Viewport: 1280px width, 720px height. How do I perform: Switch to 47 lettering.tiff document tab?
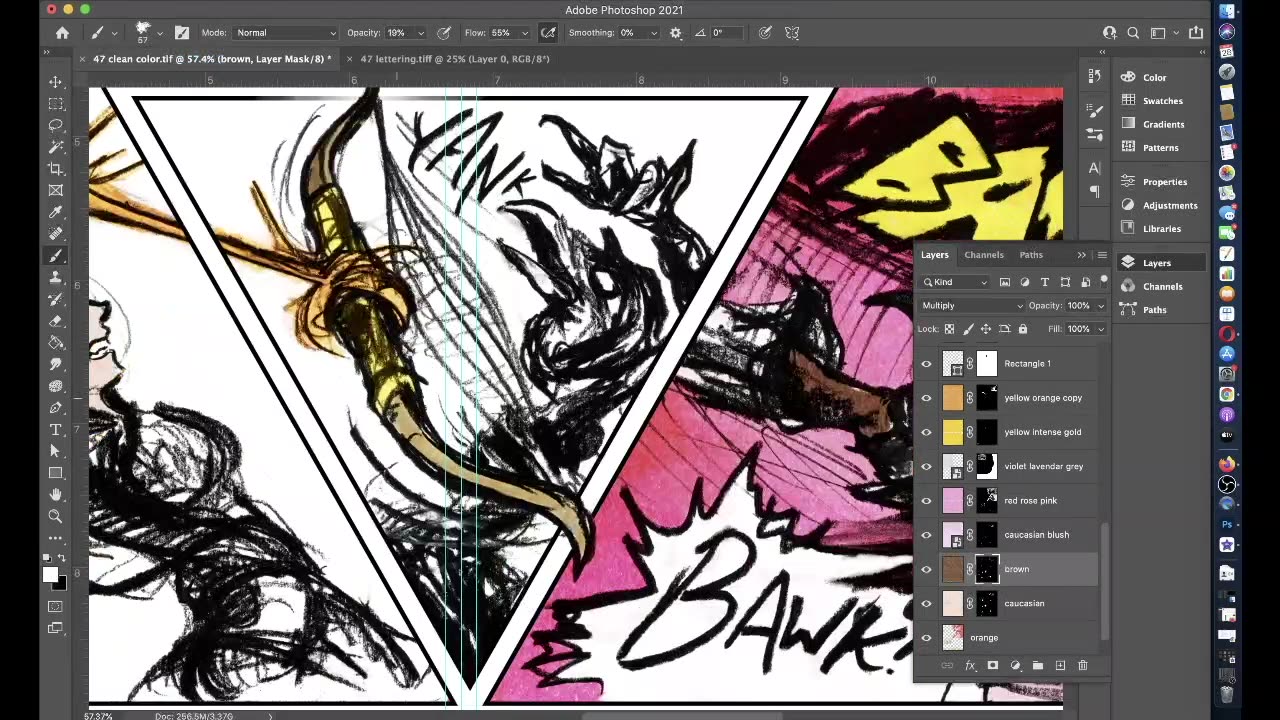click(454, 59)
